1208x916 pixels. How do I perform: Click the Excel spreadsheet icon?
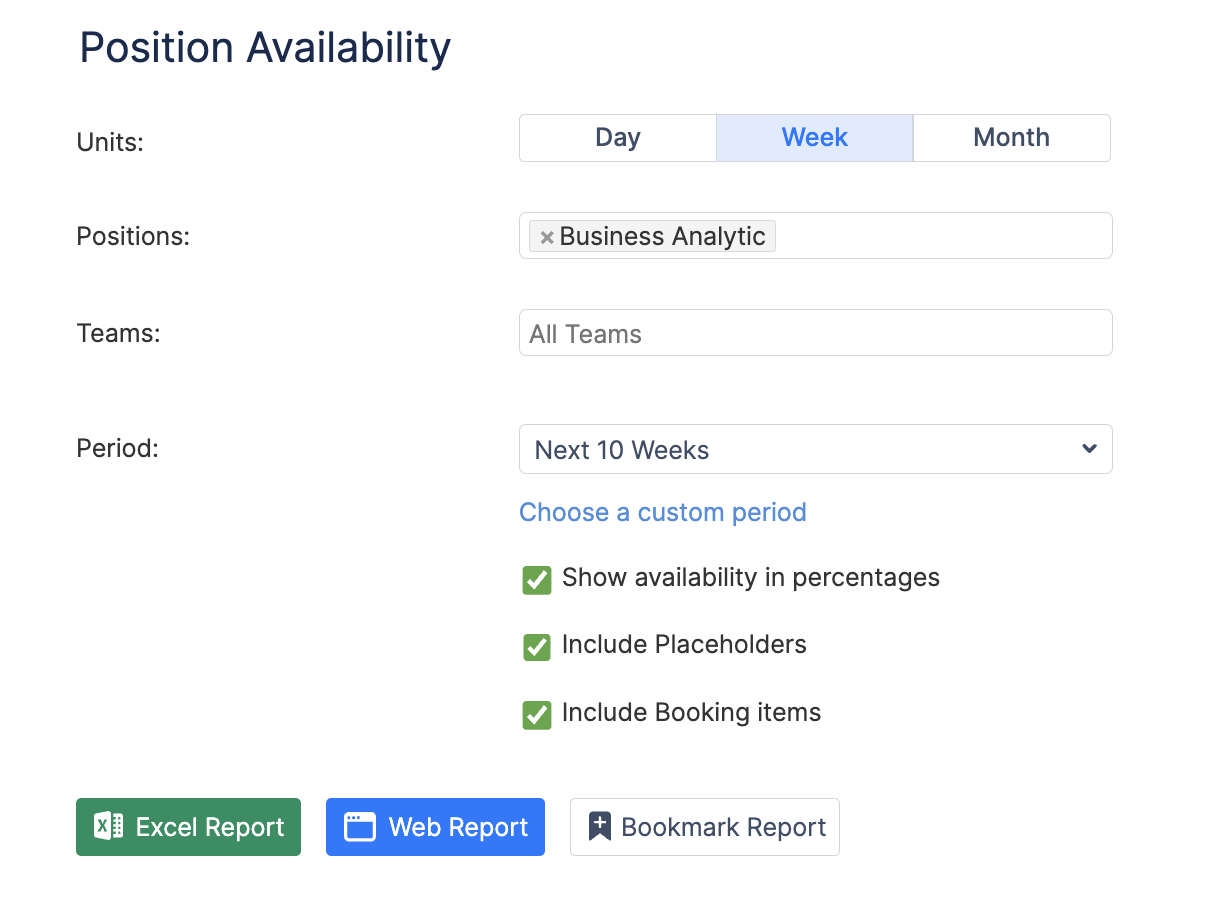108,826
